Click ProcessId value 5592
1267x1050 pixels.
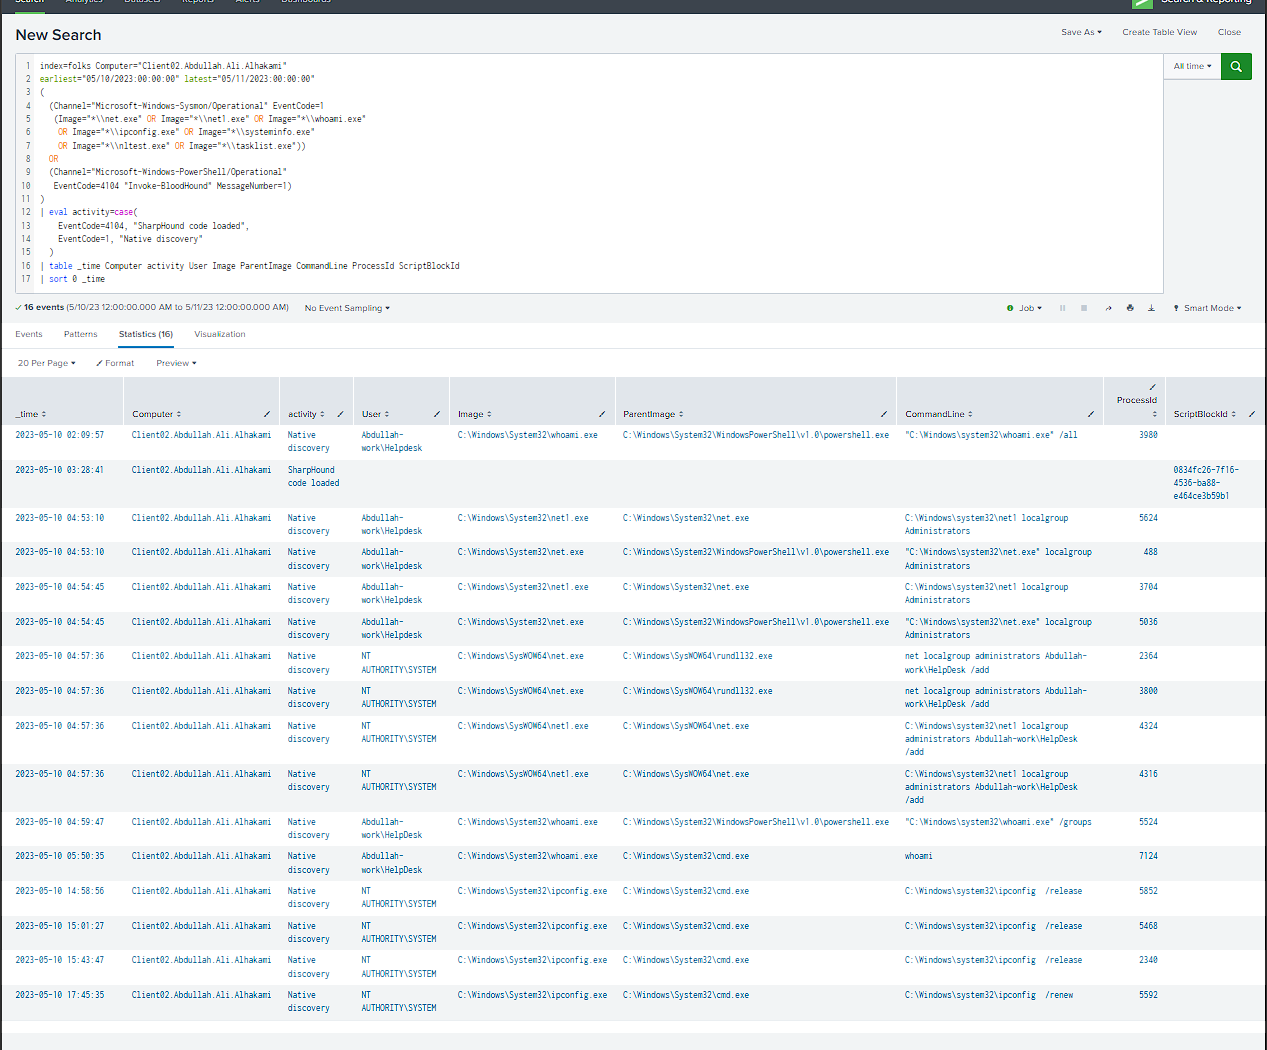pyautogui.click(x=1148, y=995)
